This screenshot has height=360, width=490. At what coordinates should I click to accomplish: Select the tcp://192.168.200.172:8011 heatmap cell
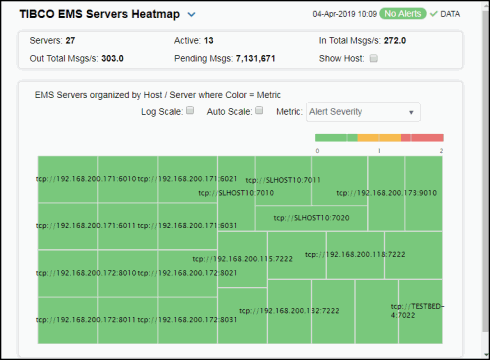tap(68, 320)
